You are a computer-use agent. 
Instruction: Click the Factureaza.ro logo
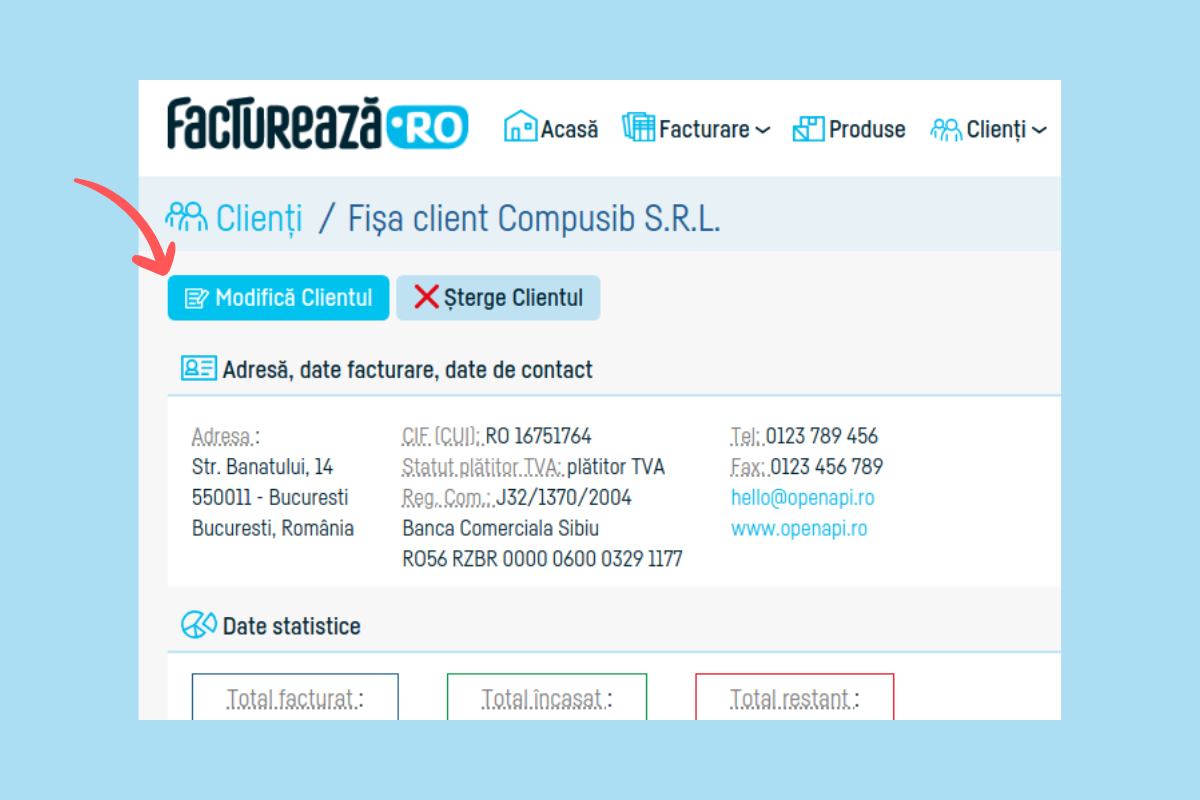point(317,125)
